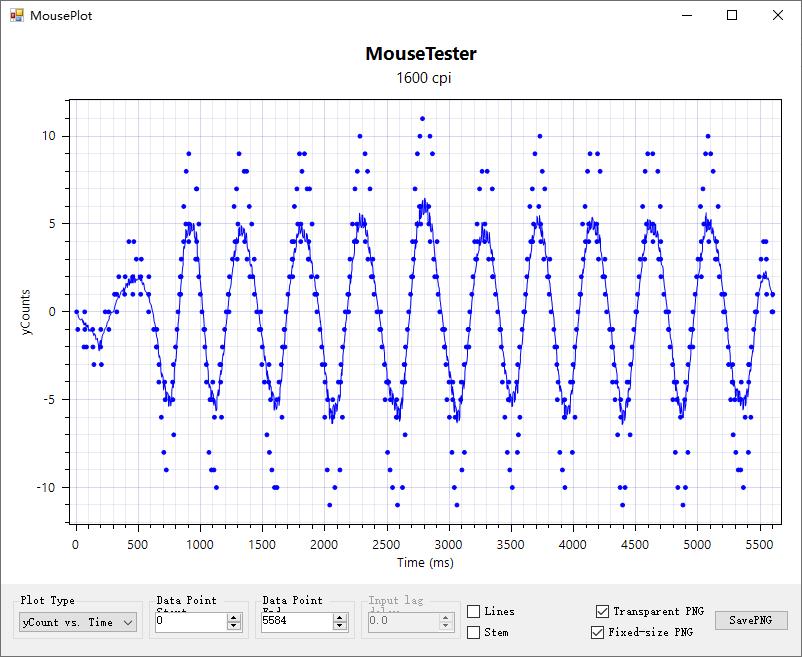Disable the Fixed-size PNG checkbox
The width and height of the screenshot is (802, 657).
click(598, 632)
